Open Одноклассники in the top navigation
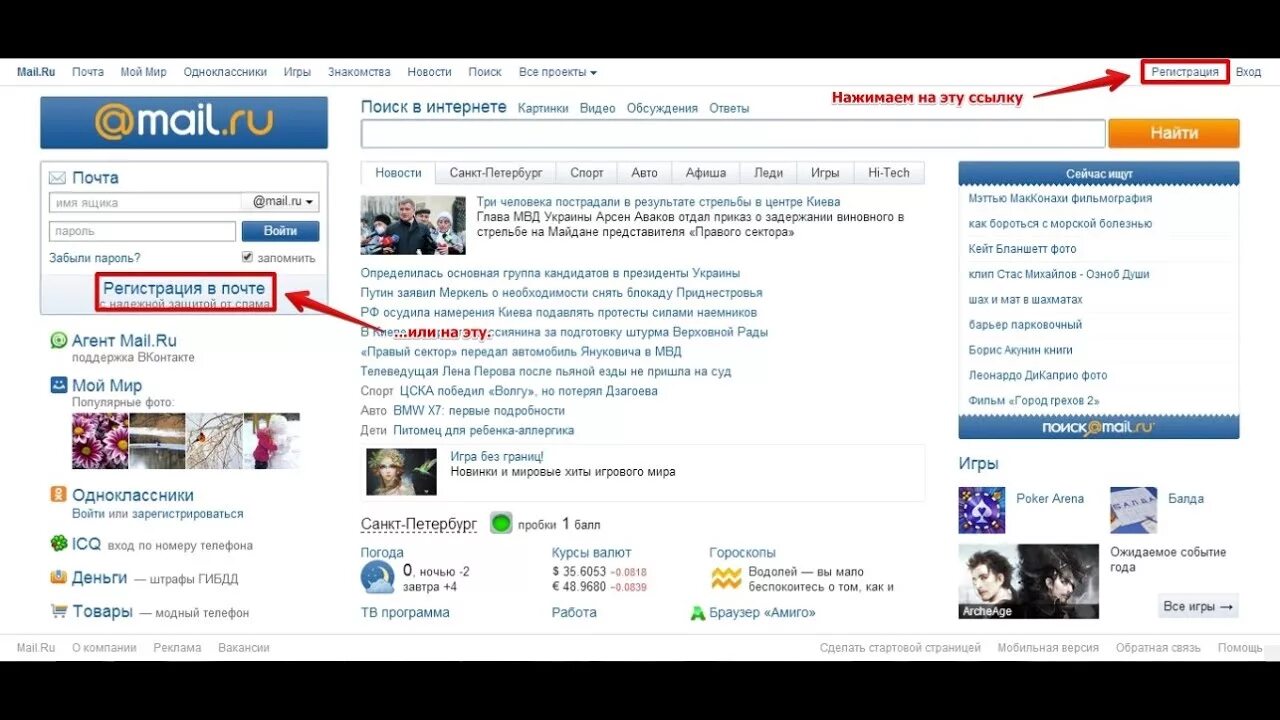Image resolution: width=1280 pixels, height=720 pixels. (x=225, y=72)
